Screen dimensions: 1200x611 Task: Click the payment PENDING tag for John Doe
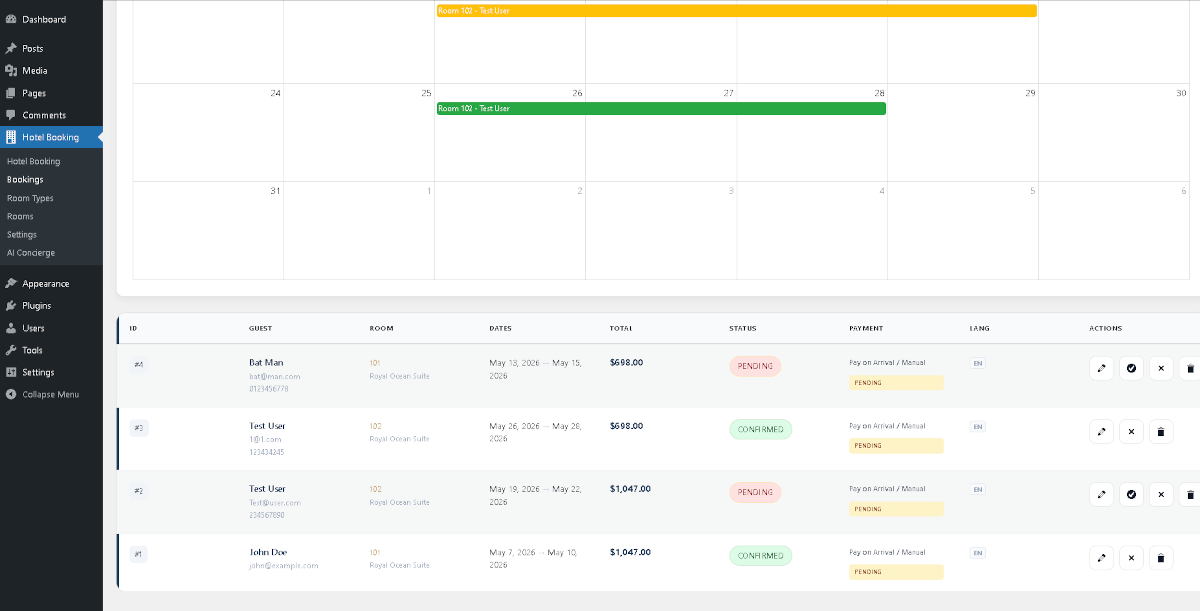point(896,572)
